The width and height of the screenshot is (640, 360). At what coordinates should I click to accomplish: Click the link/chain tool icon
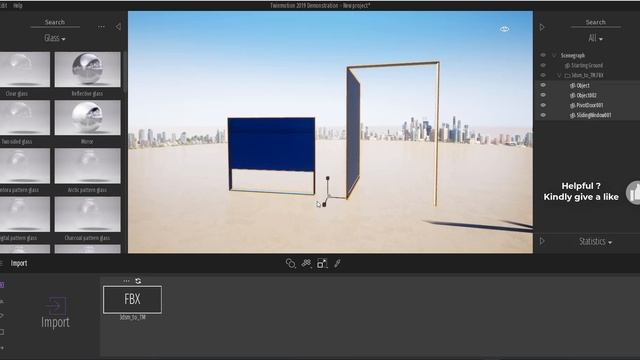click(291, 263)
